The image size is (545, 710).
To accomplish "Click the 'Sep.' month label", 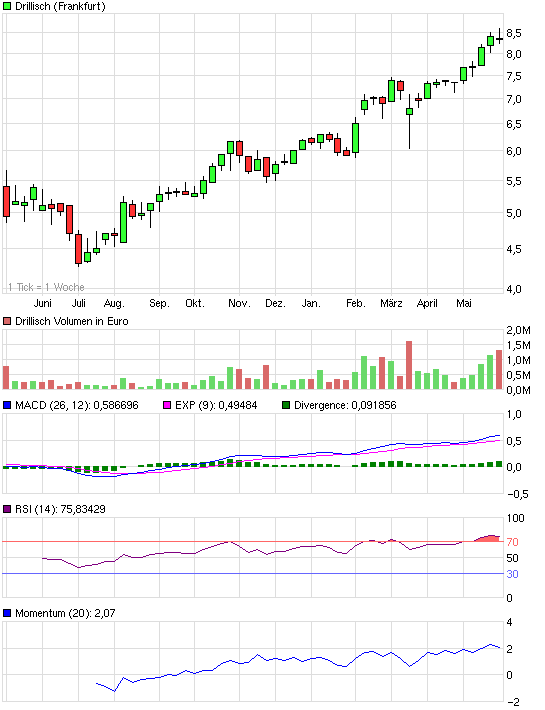I will coord(159,303).
